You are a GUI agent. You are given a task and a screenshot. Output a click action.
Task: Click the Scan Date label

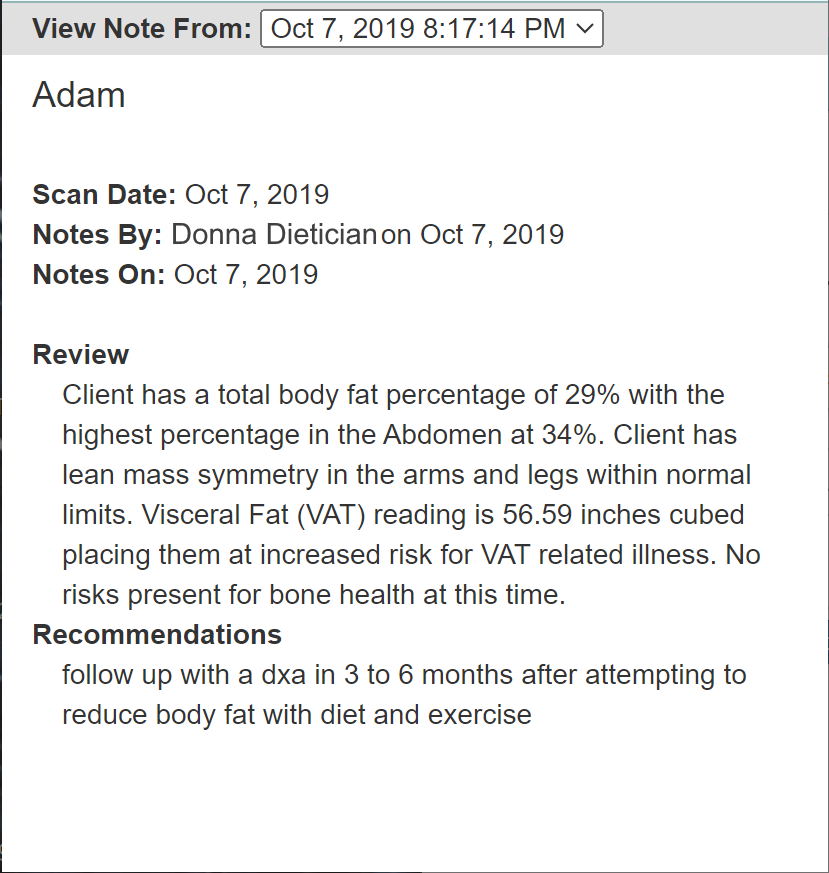point(104,194)
